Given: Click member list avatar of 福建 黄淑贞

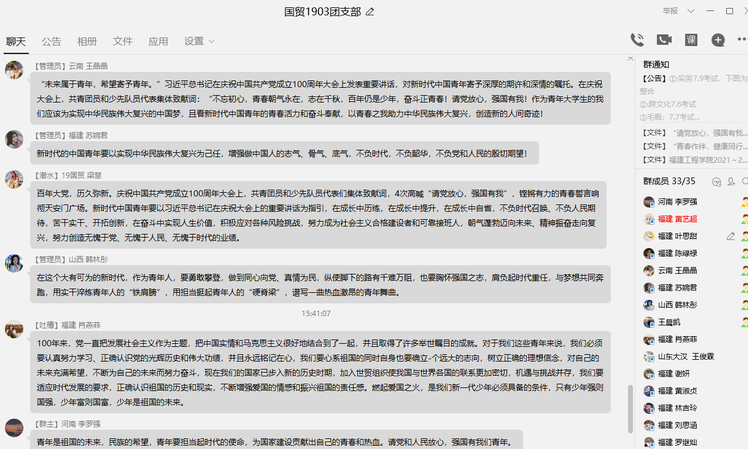Looking at the screenshot, I should [x=649, y=391].
